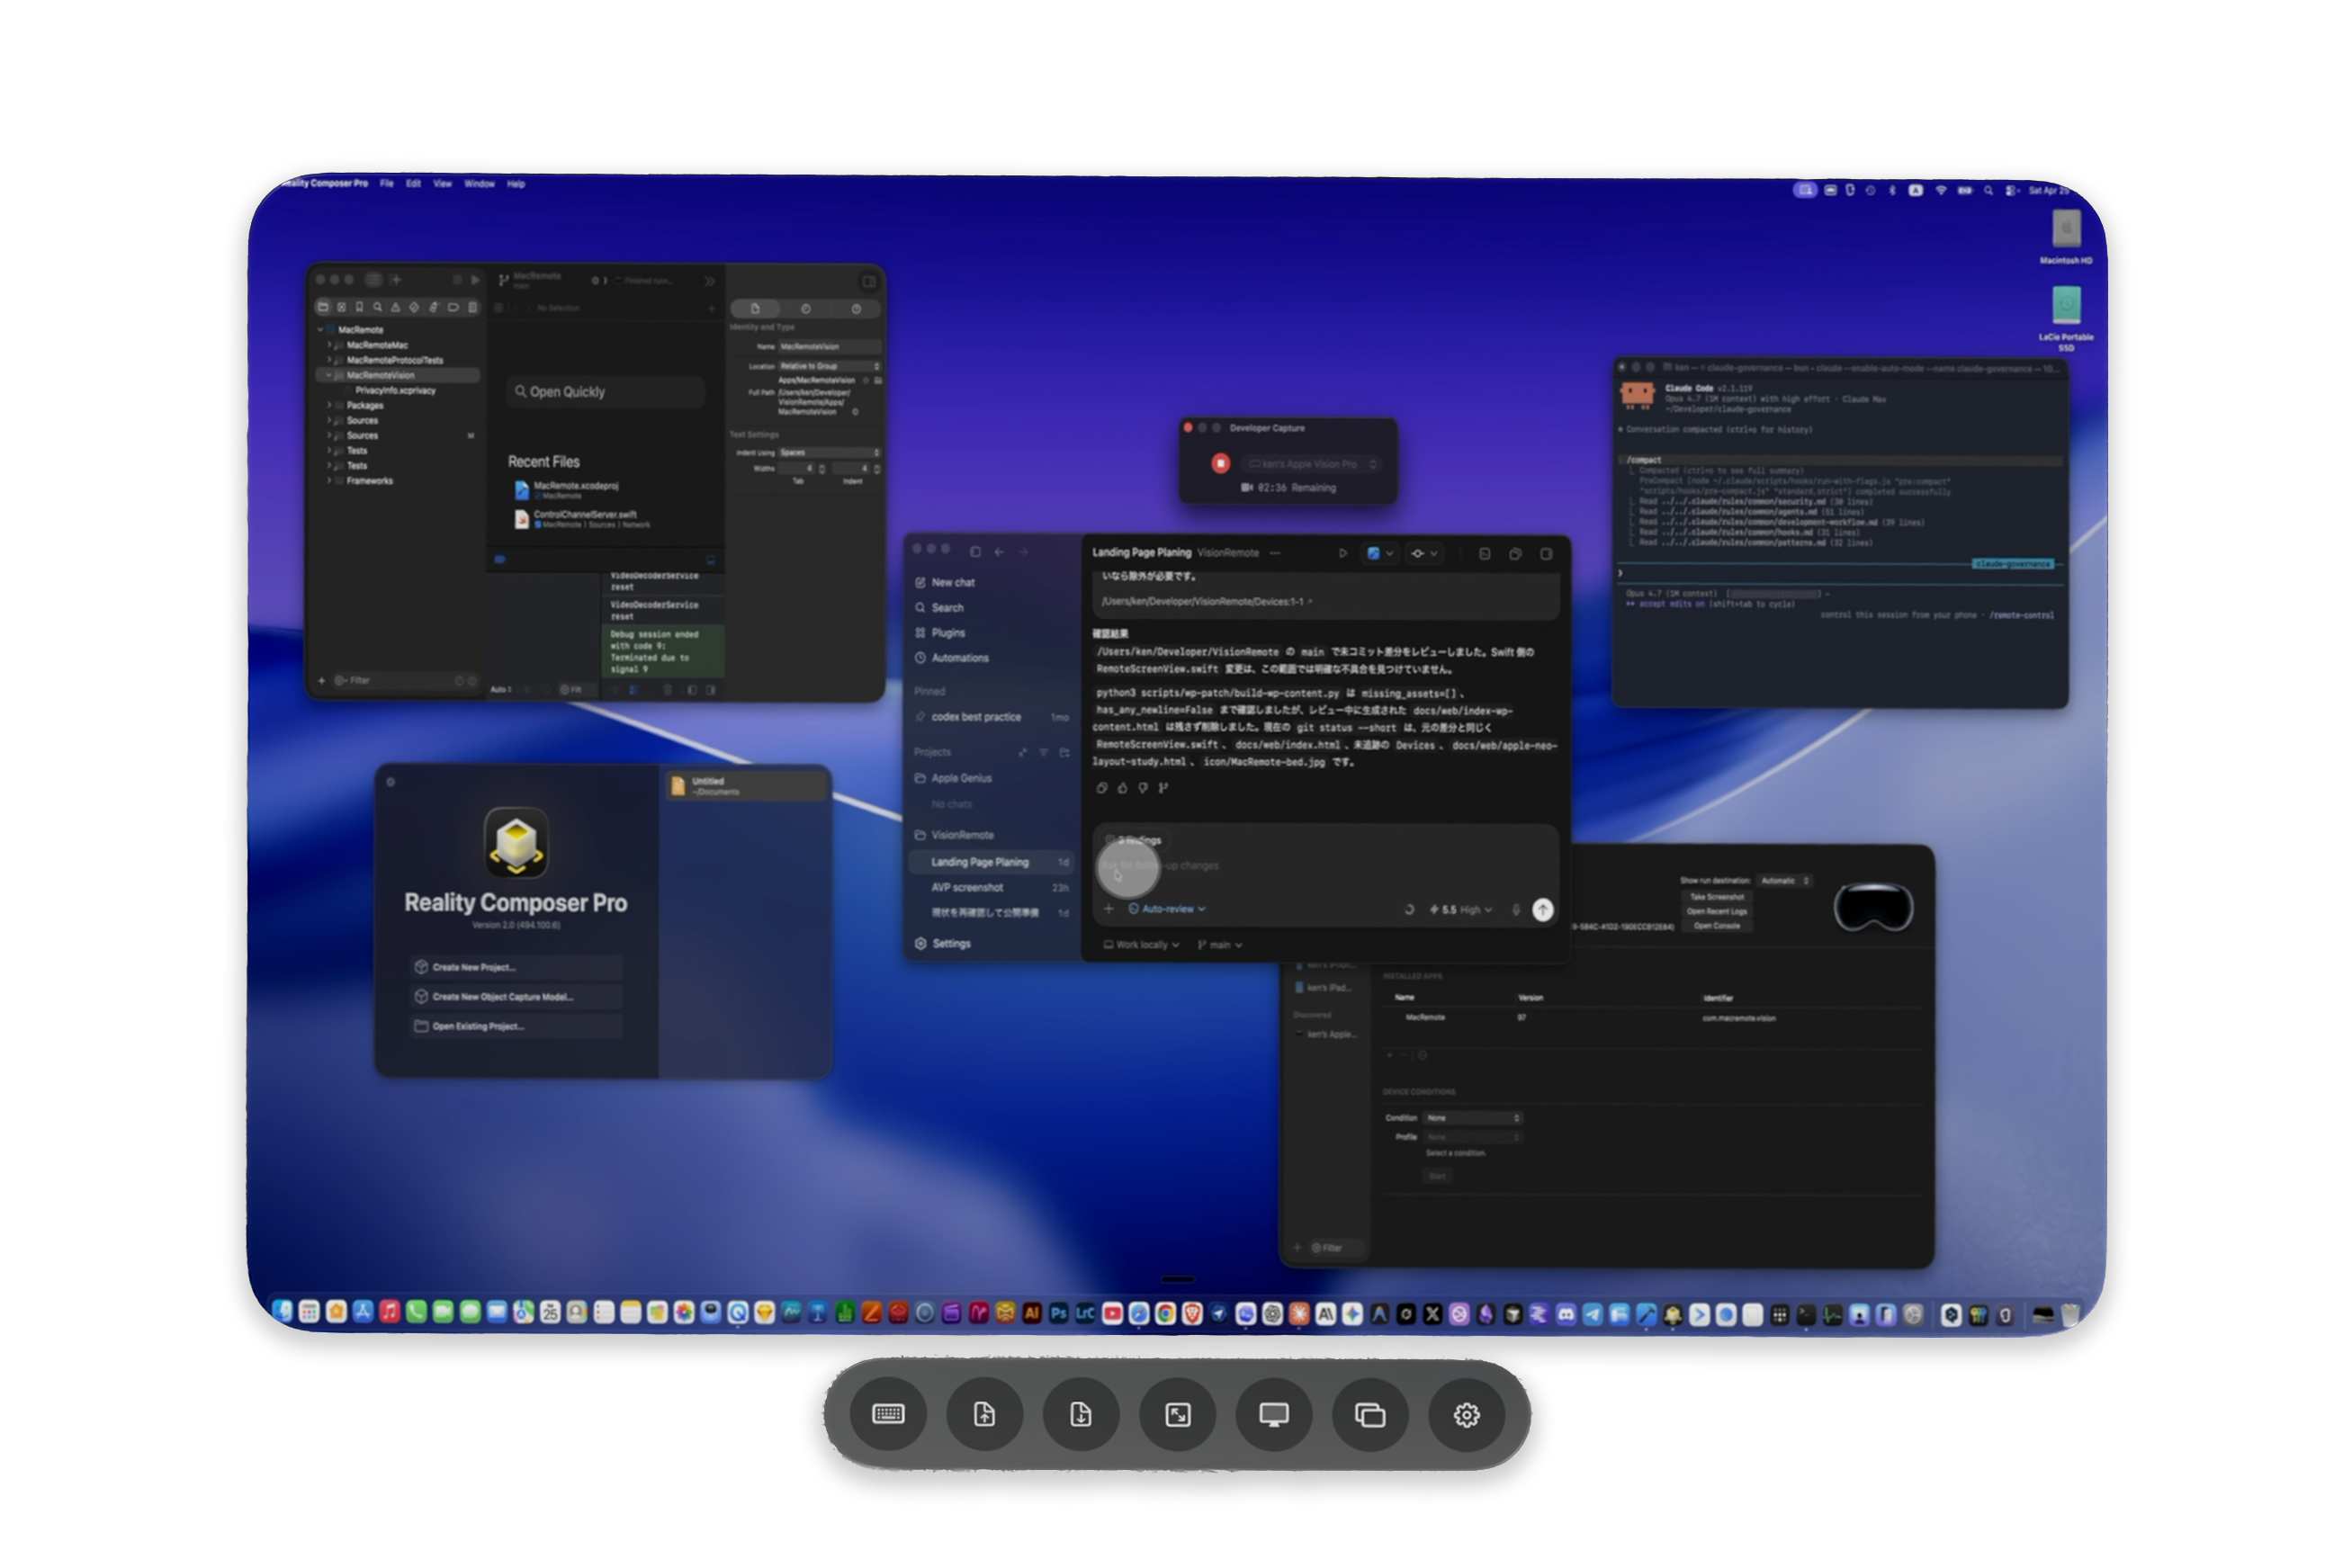Copy the chat response with copy icon
The width and height of the screenshot is (2352, 1568).
[1102, 788]
